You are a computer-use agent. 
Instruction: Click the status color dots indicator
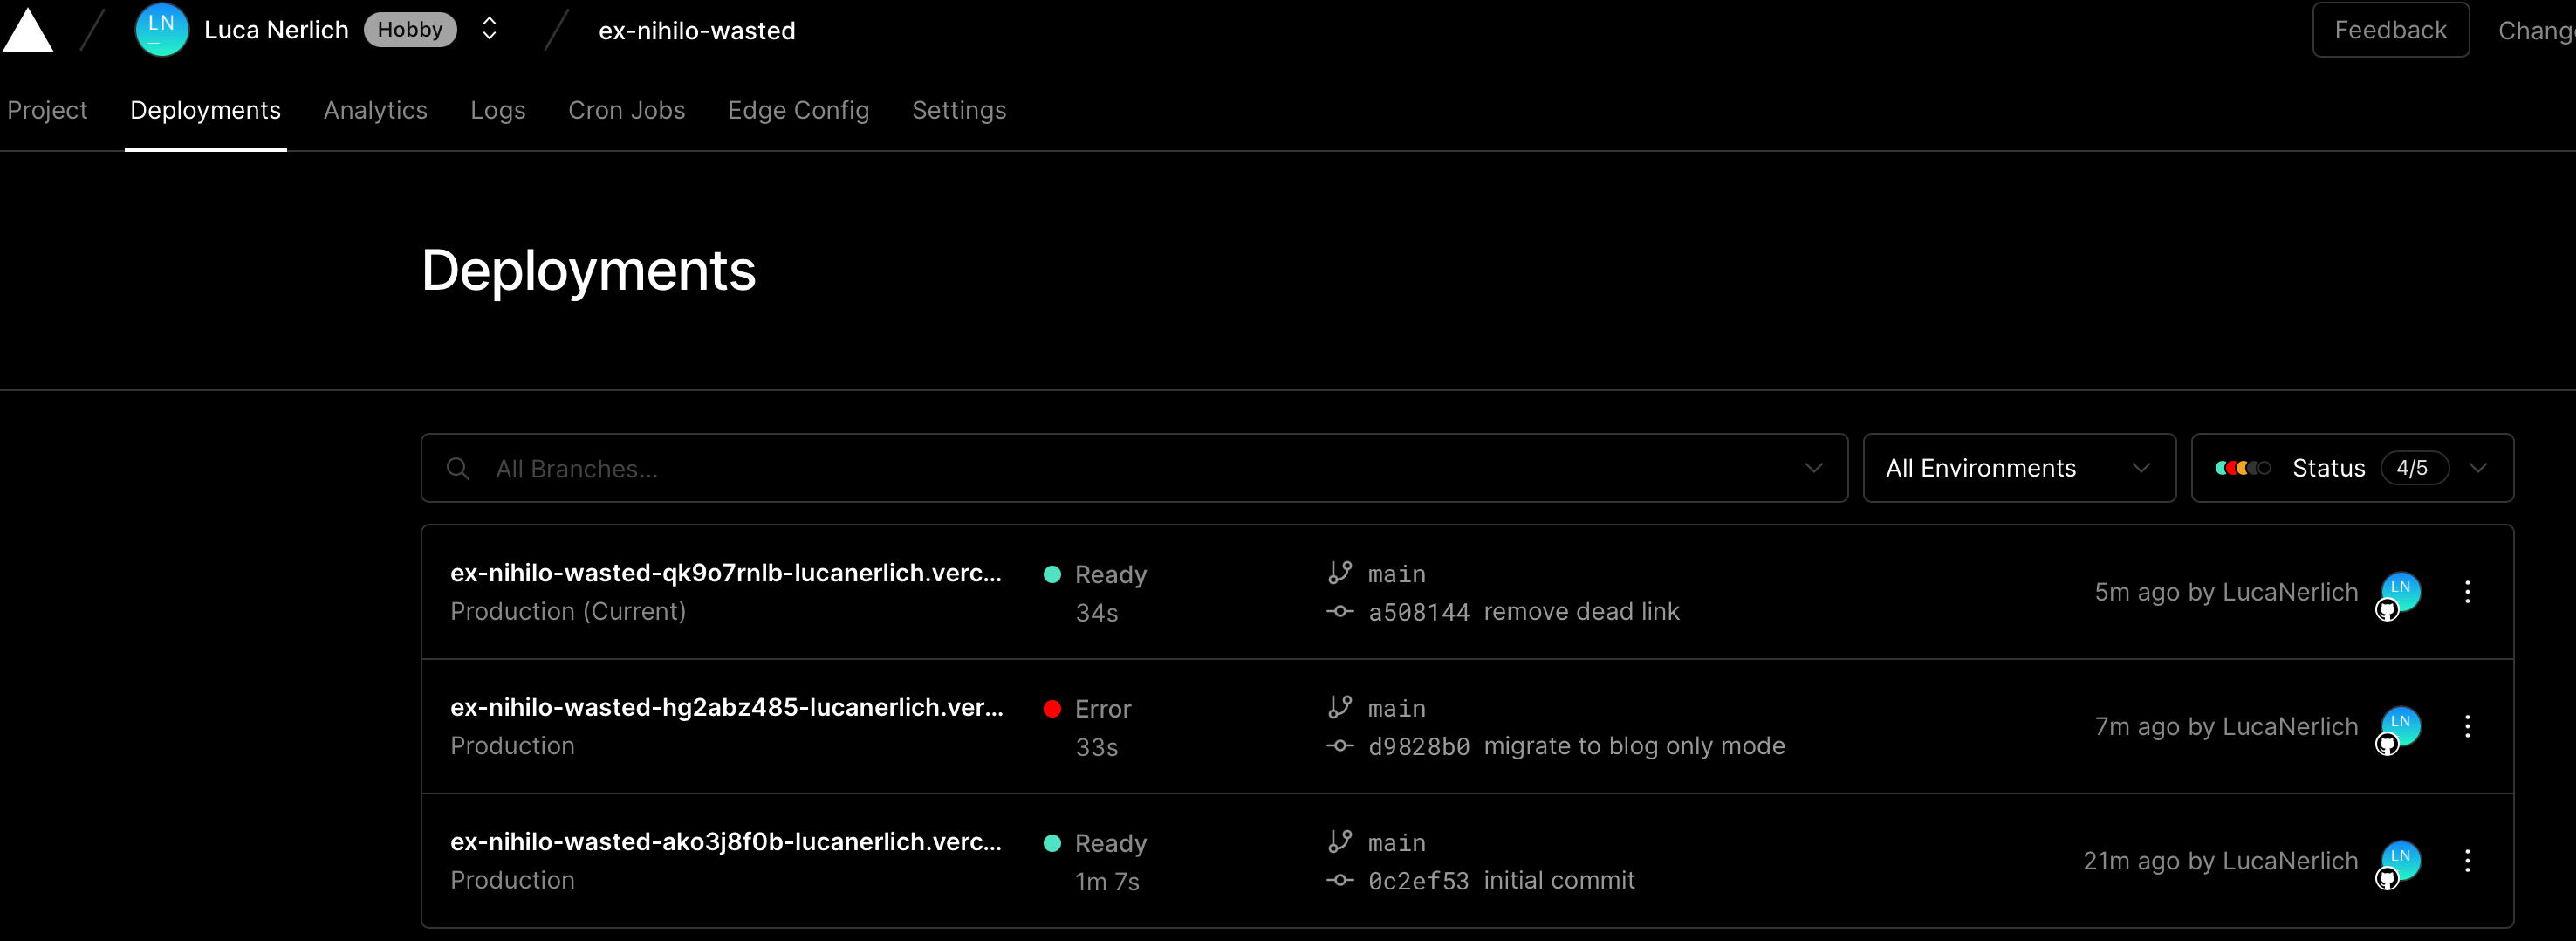pos(2242,468)
